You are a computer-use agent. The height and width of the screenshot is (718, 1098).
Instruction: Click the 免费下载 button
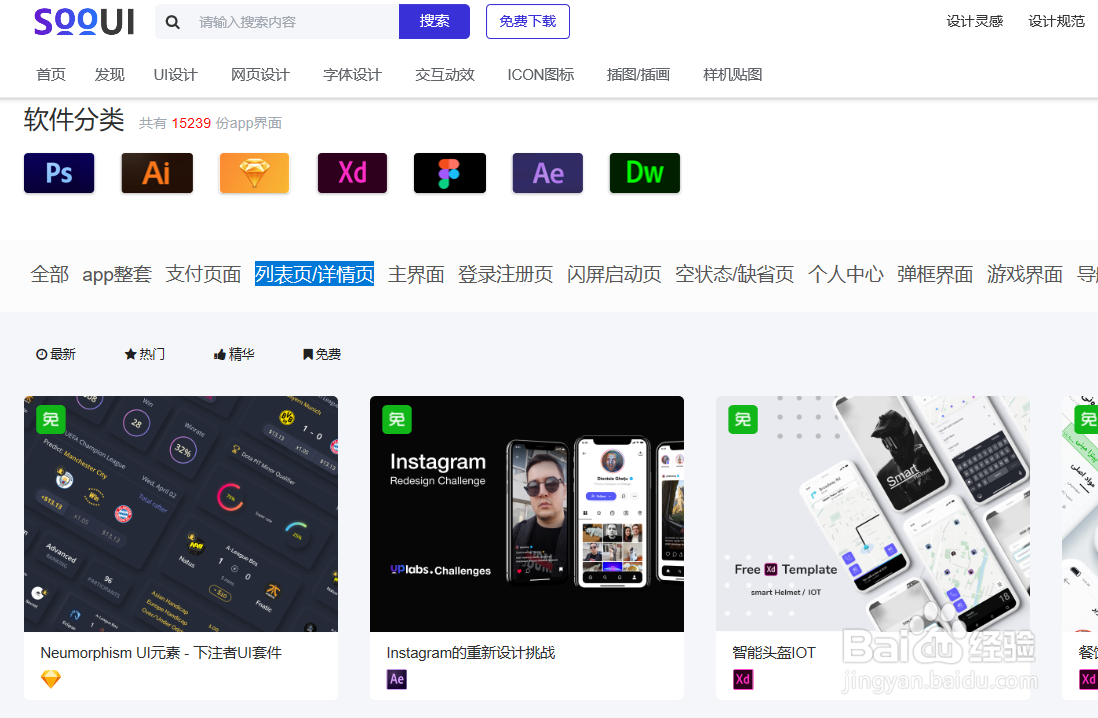[527, 21]
